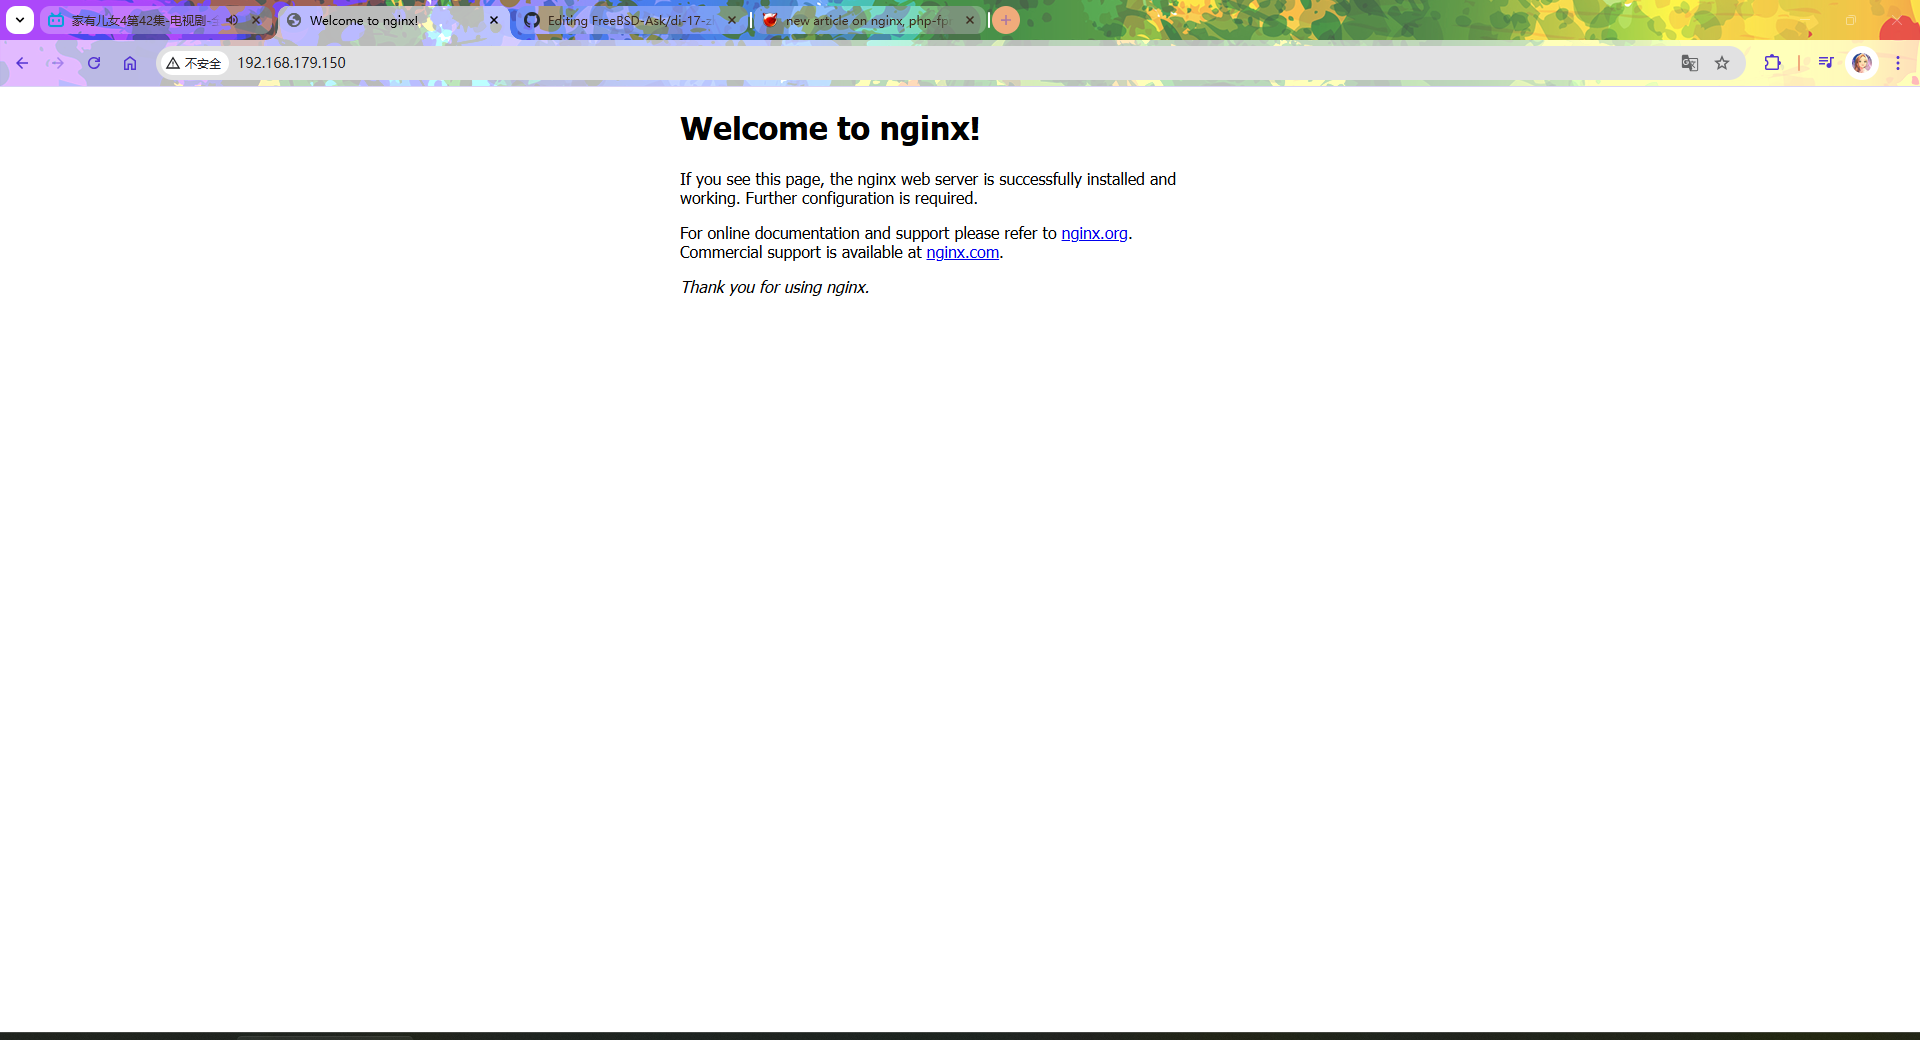The width and height of the screenshot is (1920, 1040).
Task: Close the Welcome to nginx! tab
Action: point(494,20)
